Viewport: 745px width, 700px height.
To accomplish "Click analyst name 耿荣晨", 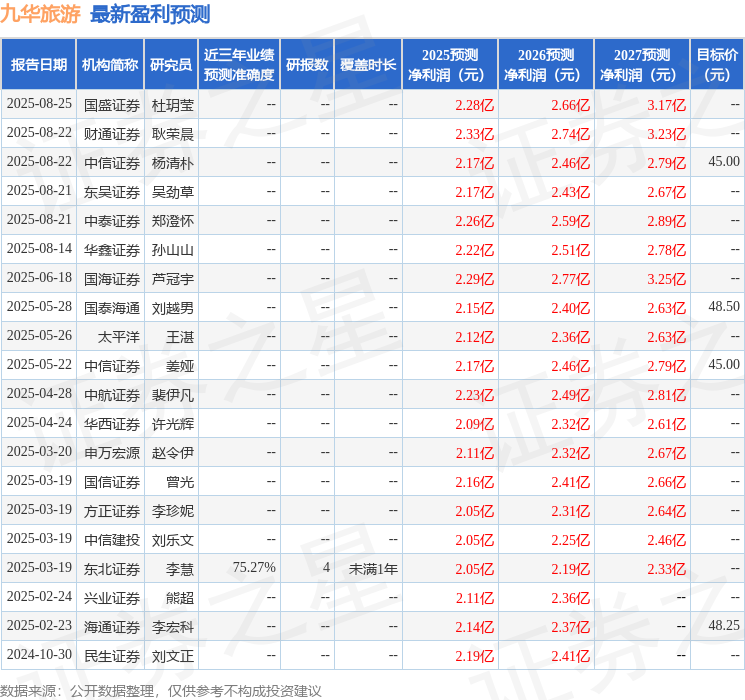I will [x=172, y=134].
